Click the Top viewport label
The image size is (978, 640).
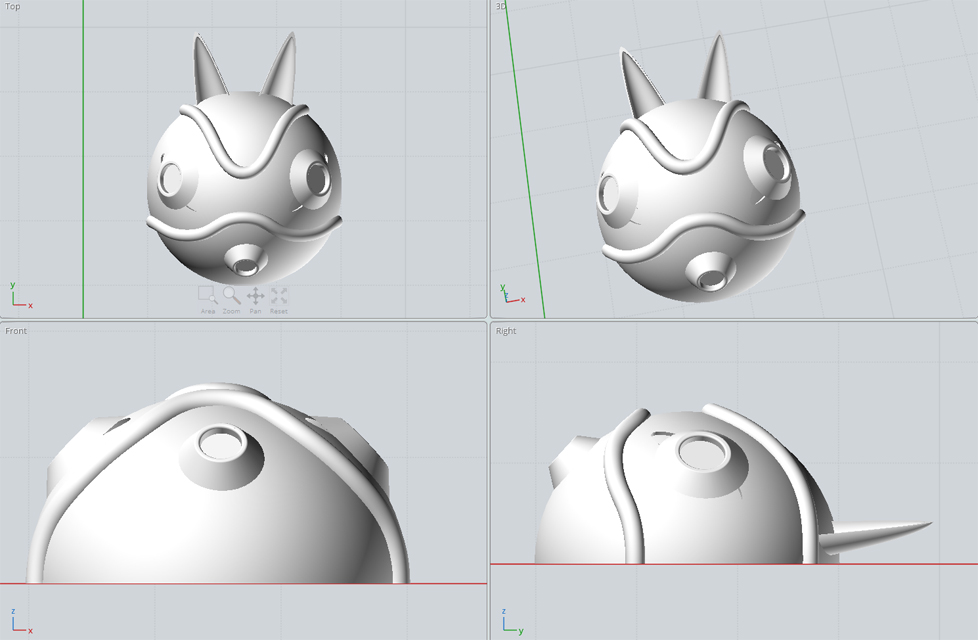click(12, 6)
